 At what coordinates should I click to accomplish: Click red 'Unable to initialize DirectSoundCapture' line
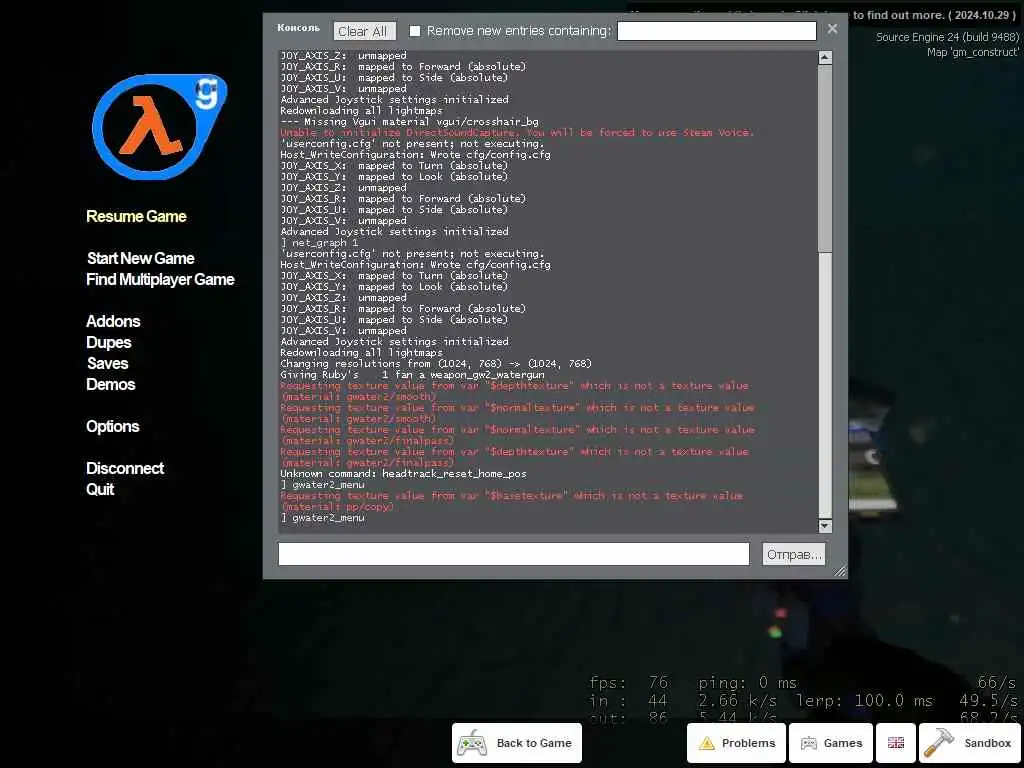point(517,133)
